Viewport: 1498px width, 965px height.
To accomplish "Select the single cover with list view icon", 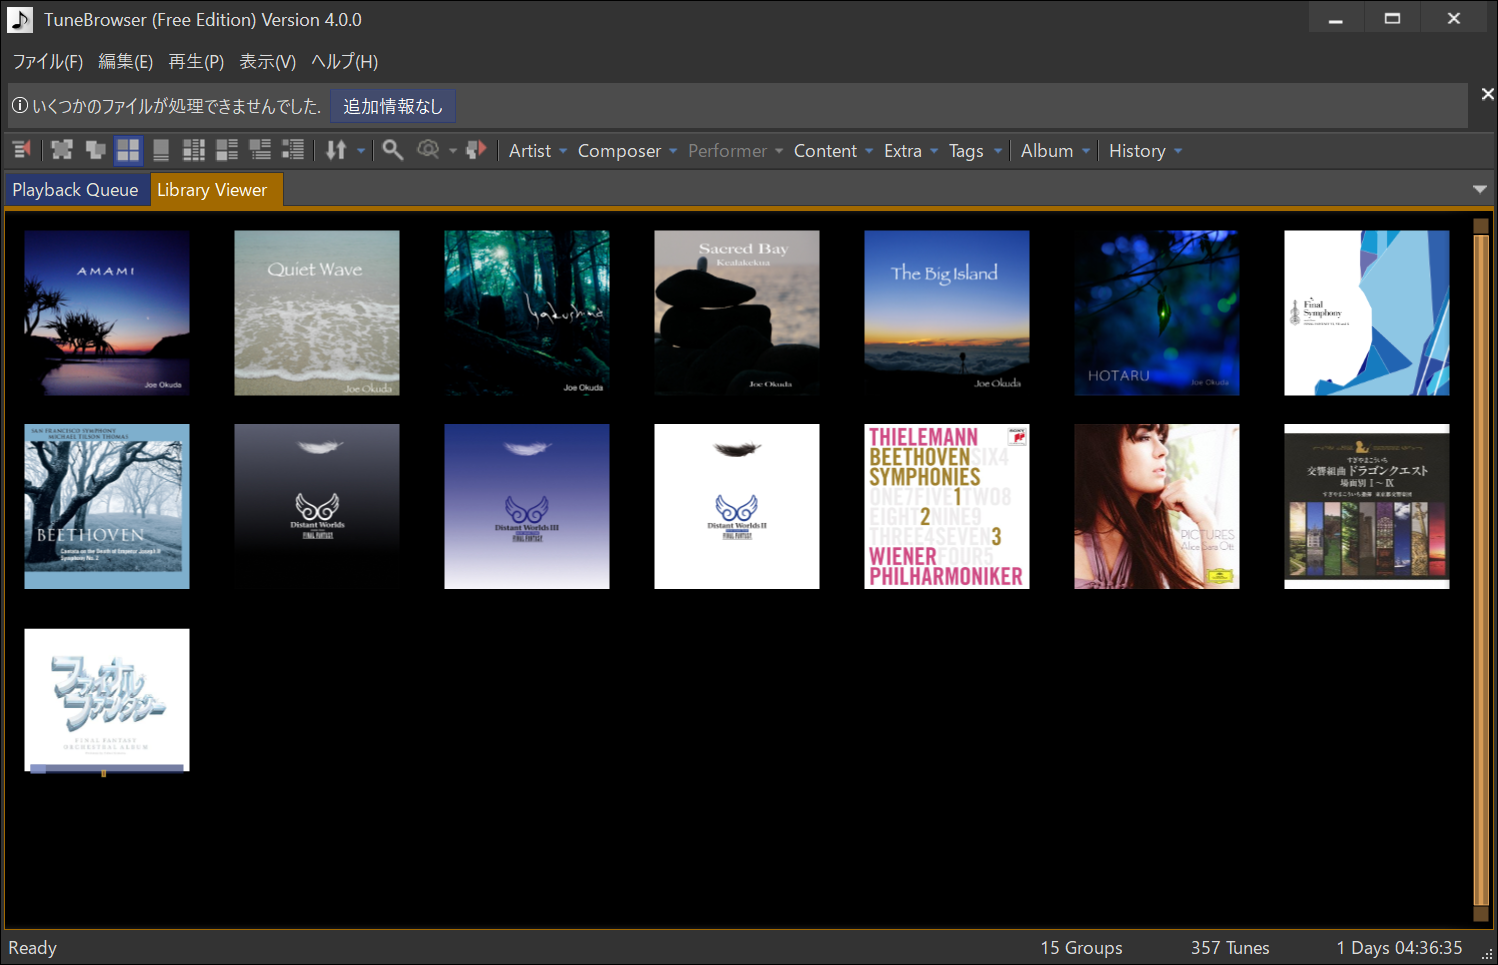I will (x=161, y=150).
